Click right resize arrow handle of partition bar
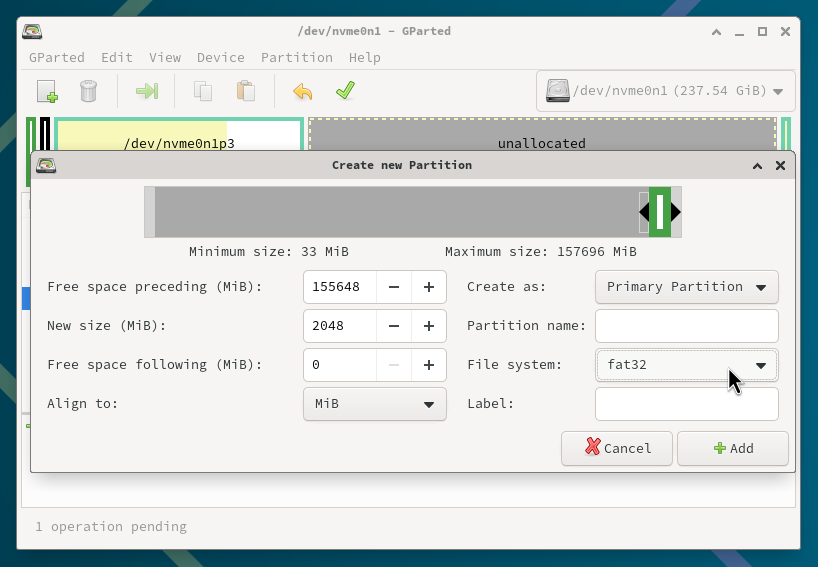 pyautogui.click(x=676, y=212)
